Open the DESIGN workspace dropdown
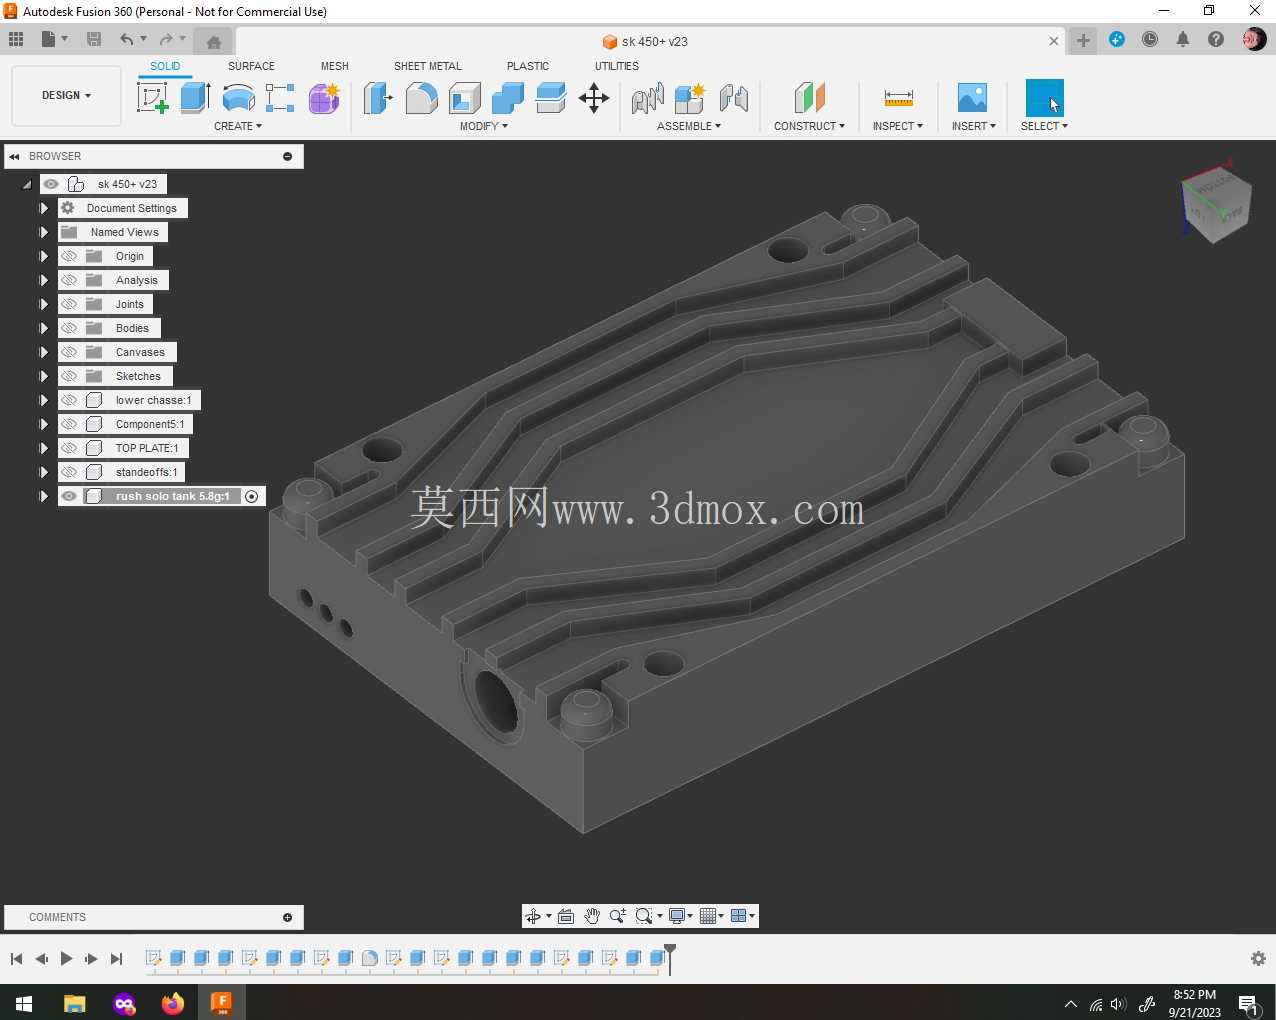 (x=66, y=95)
